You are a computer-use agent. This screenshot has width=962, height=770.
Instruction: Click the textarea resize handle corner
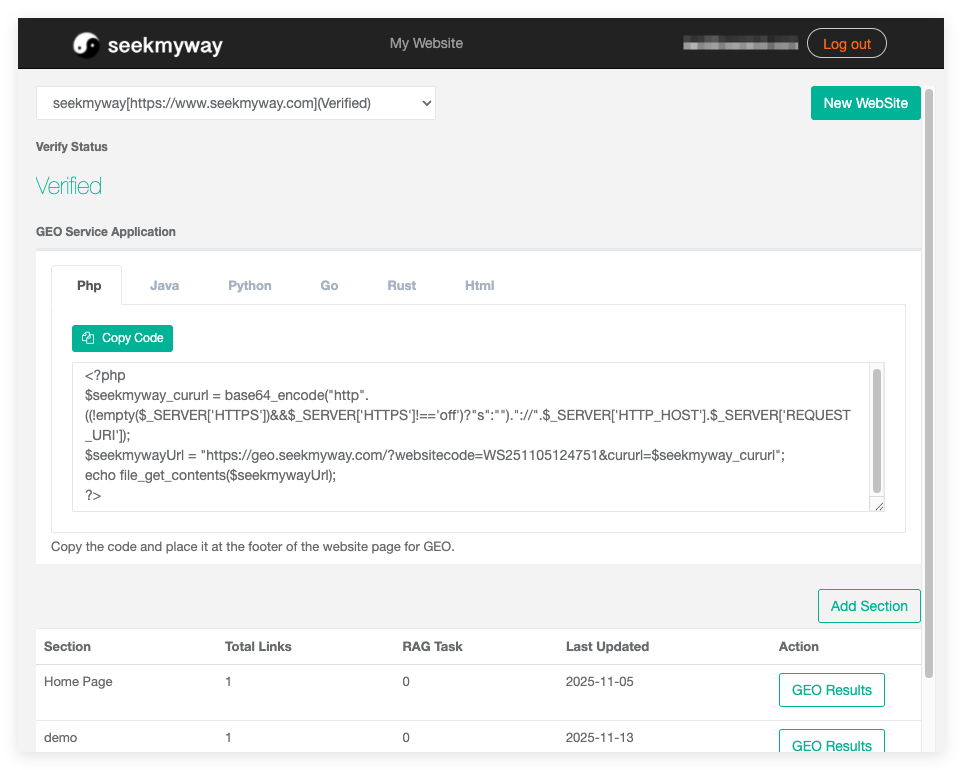[879, 506]
